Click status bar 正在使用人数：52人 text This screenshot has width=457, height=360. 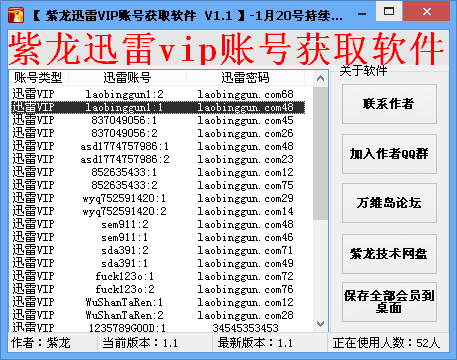point(386,343)
